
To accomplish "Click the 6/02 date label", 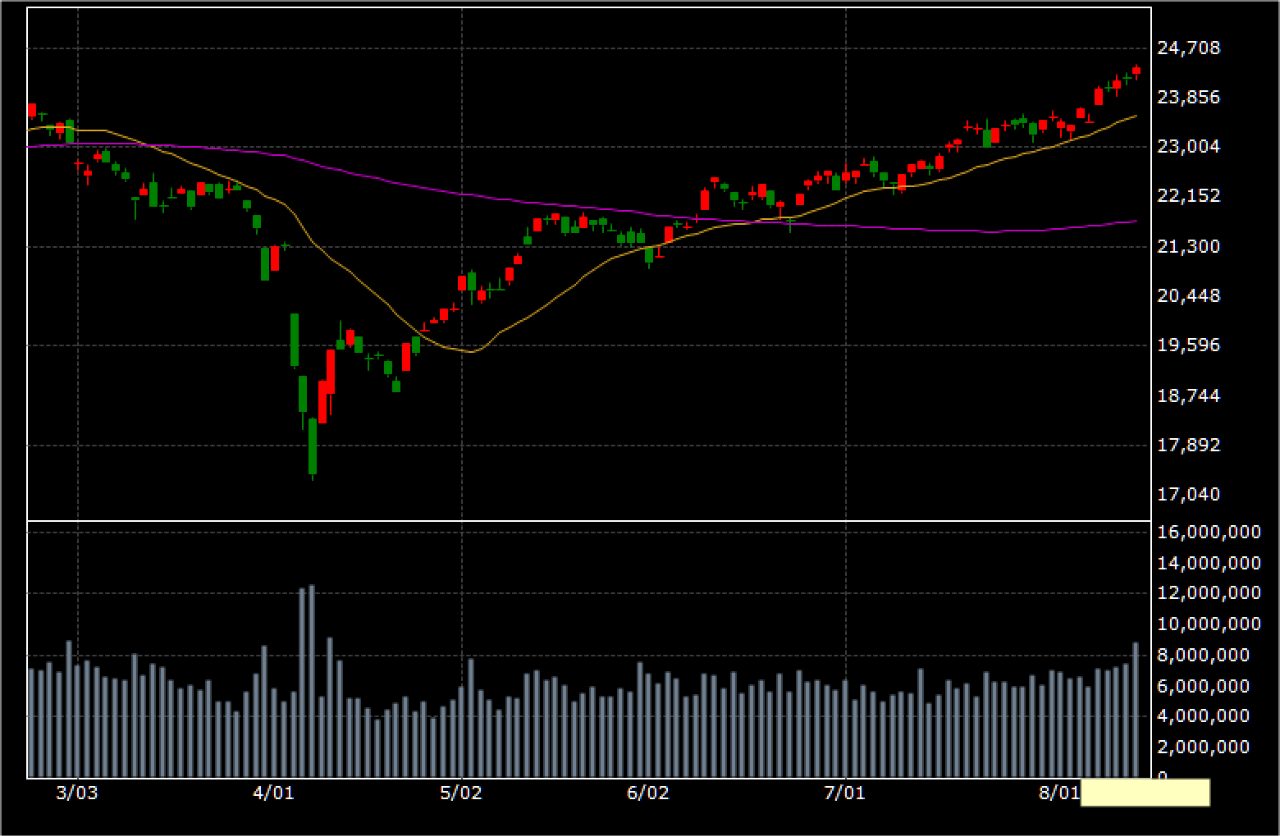I will click(647, 794).
